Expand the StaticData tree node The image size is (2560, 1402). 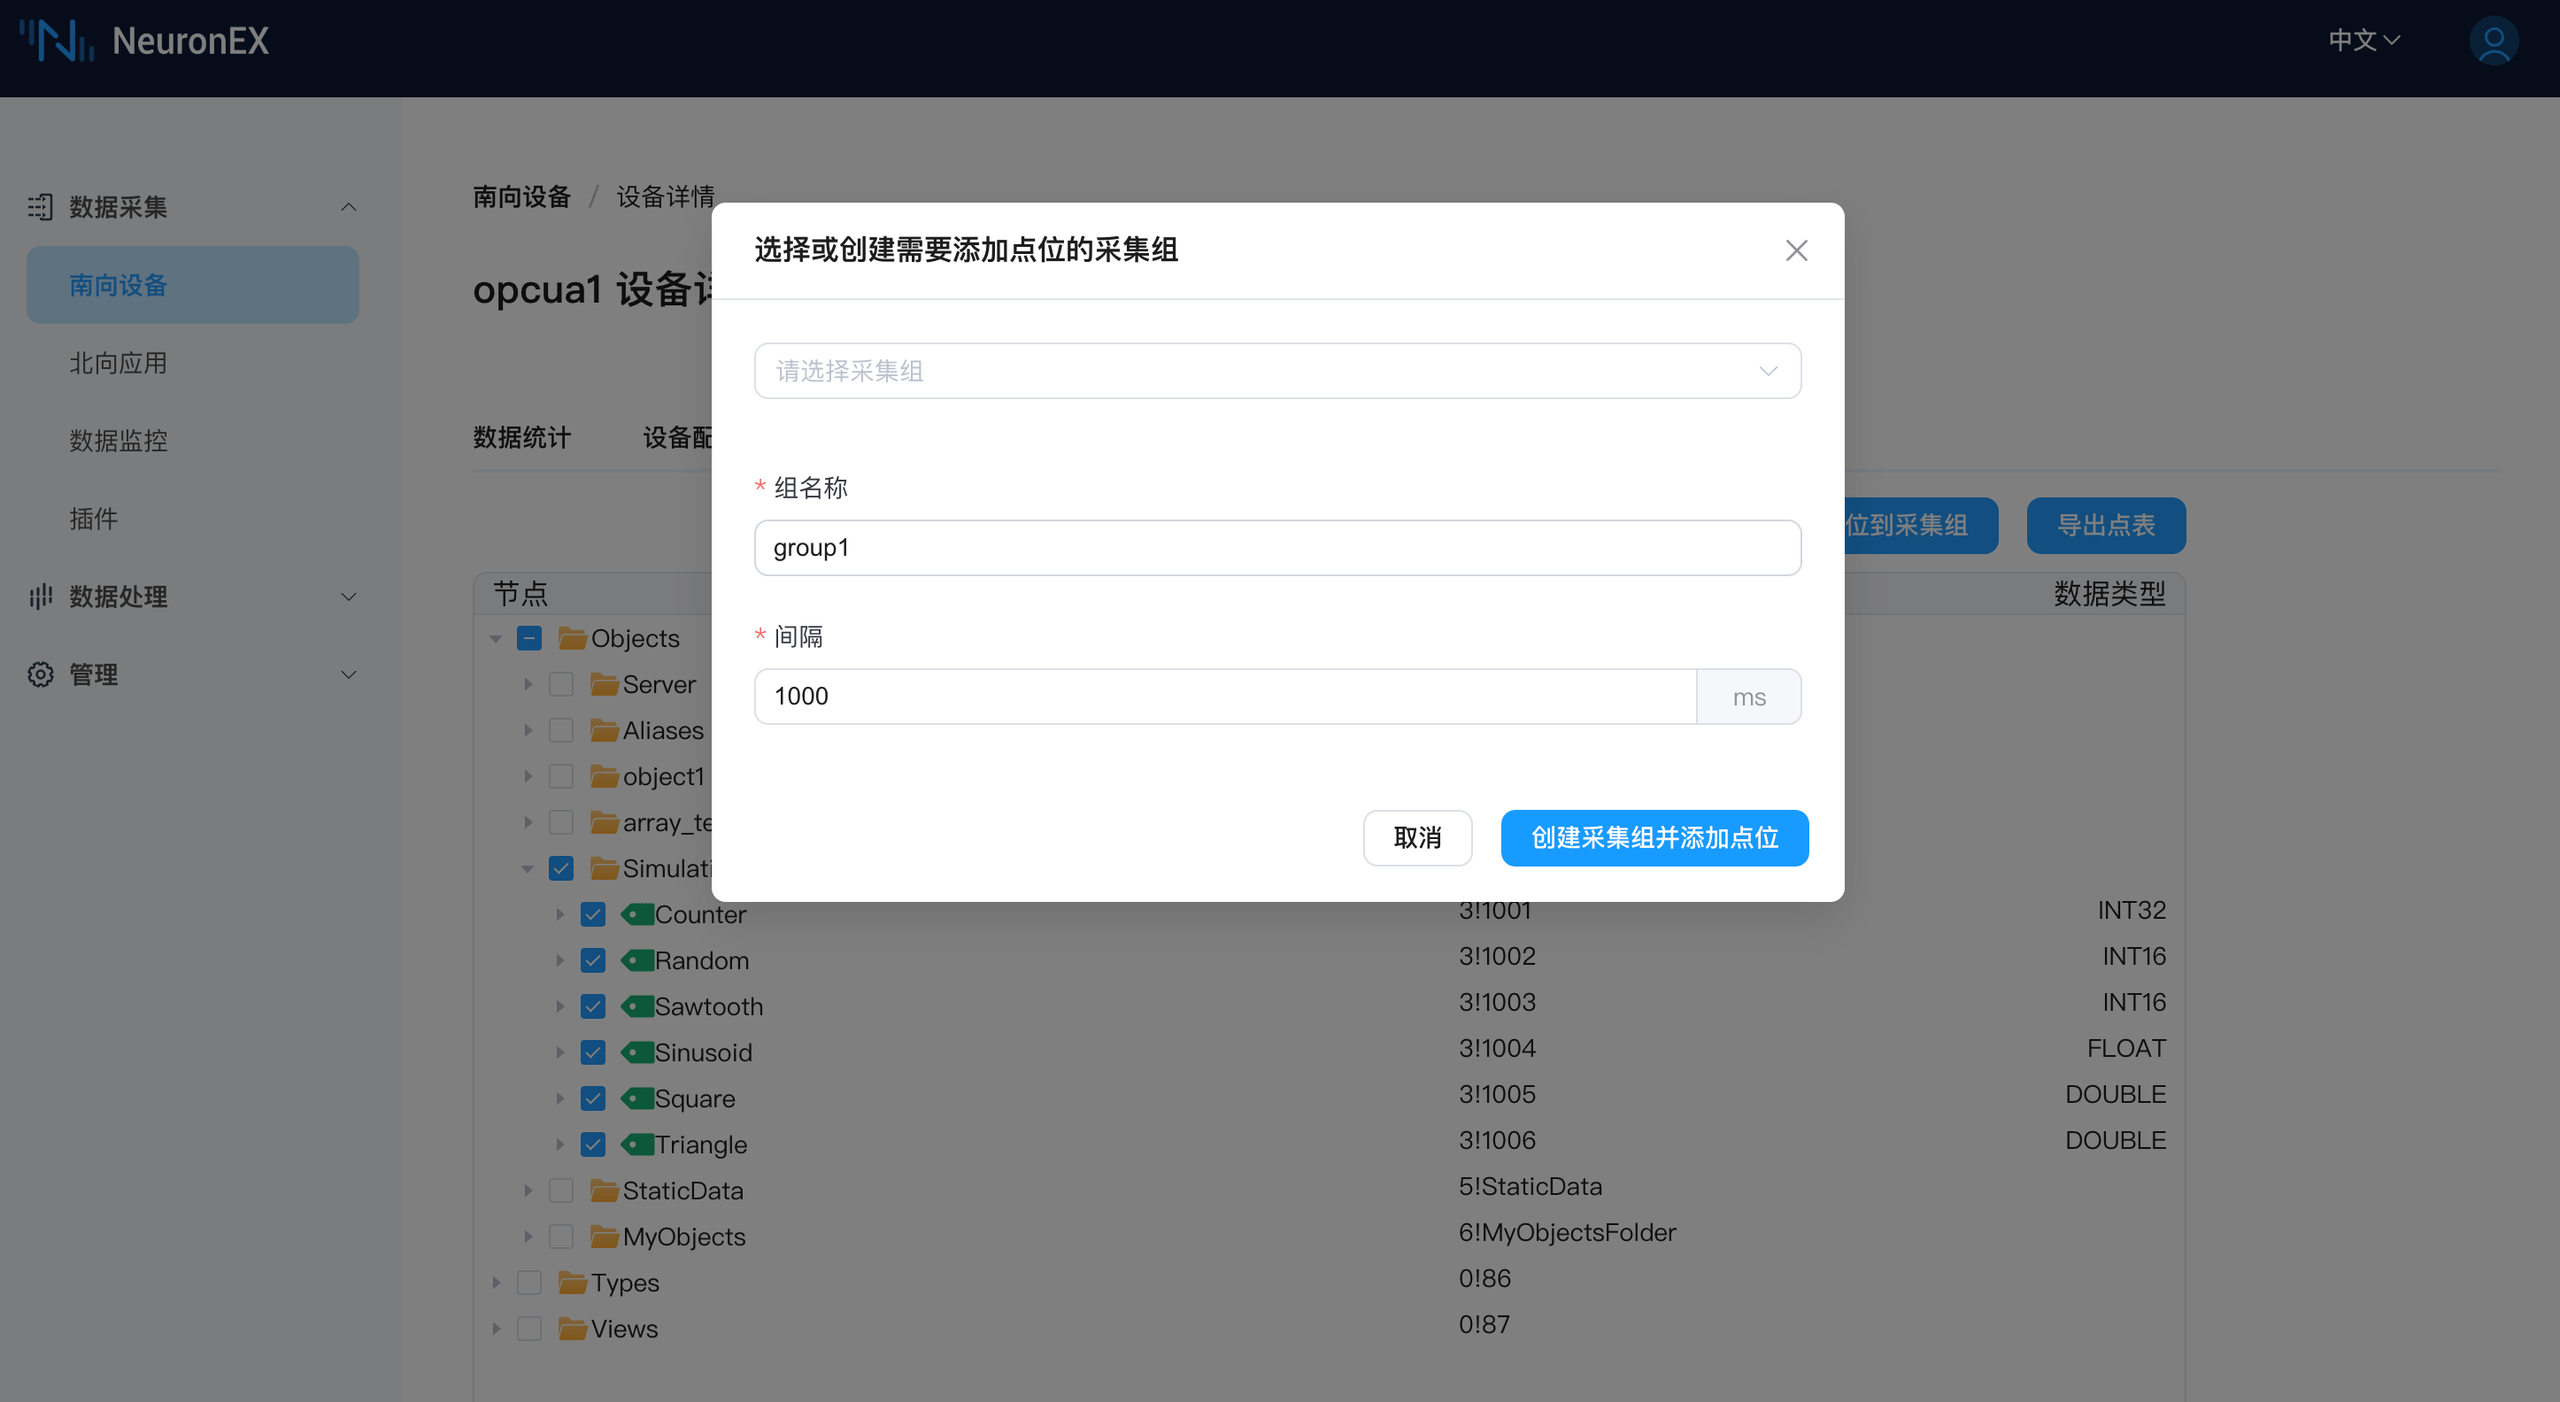point(528,1190)
